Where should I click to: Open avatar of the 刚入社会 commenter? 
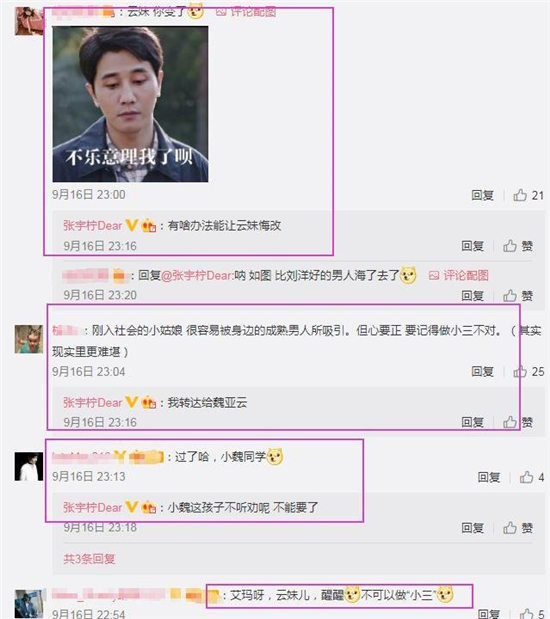coord(29,339)
